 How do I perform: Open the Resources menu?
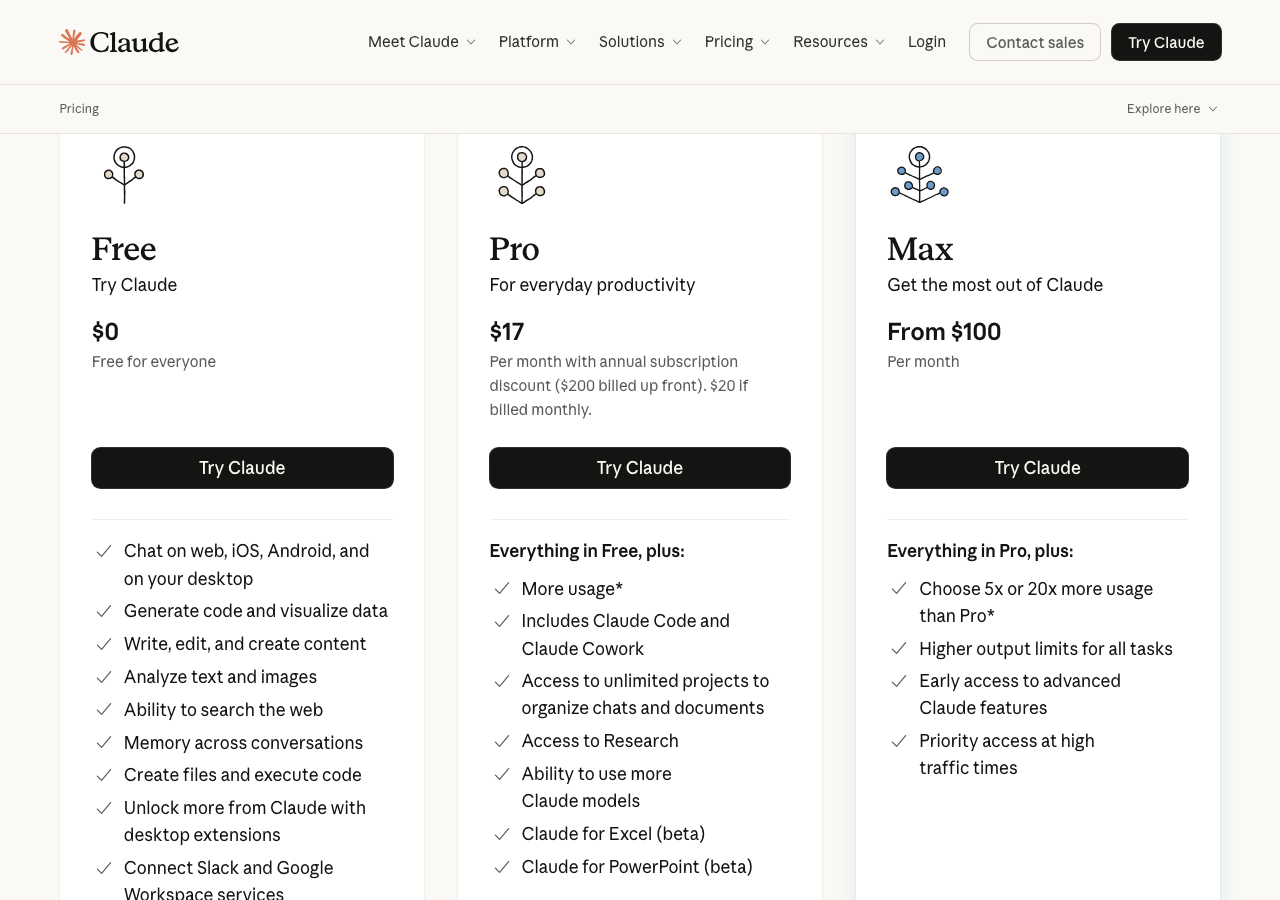838,42
